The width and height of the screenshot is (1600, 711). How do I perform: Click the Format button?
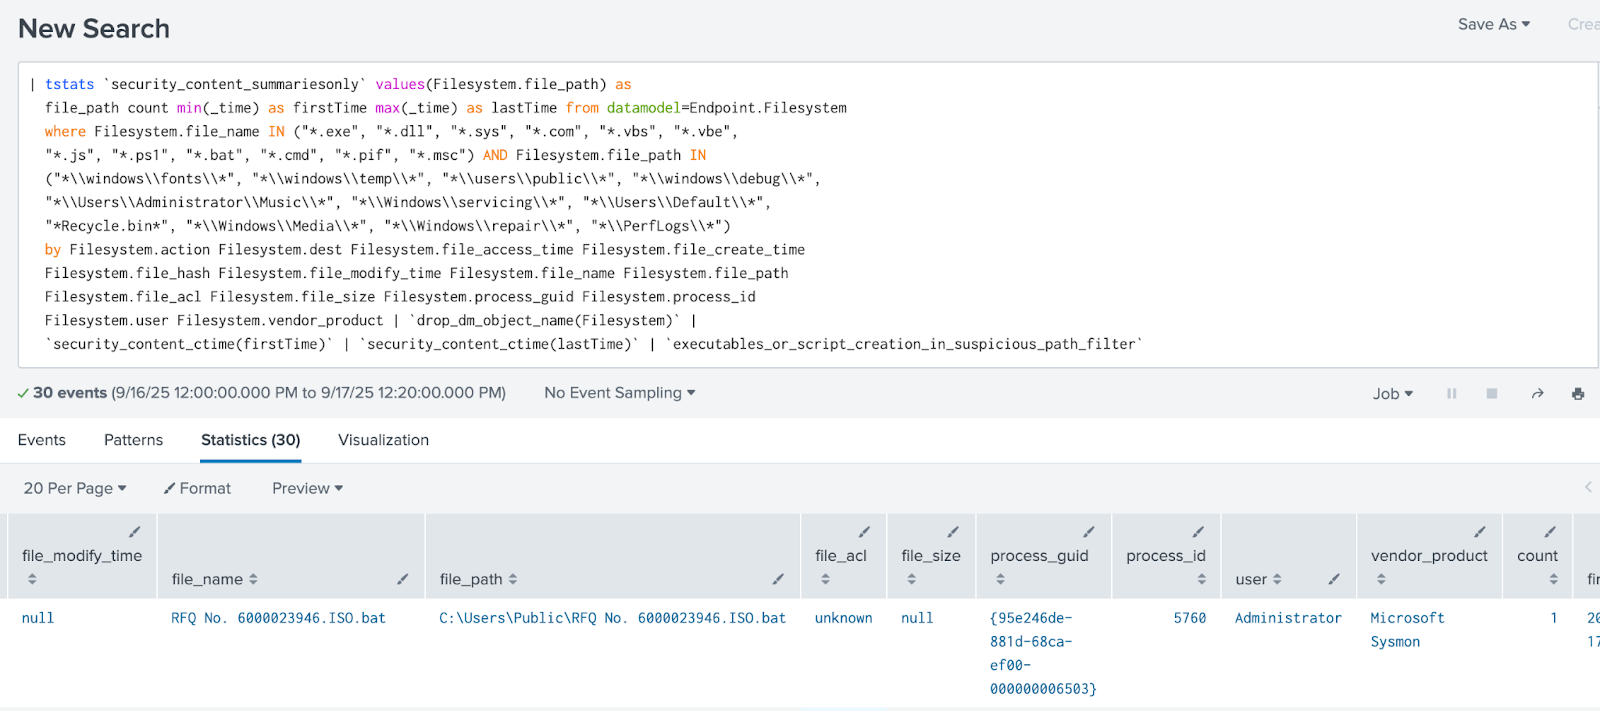[198, 488]
